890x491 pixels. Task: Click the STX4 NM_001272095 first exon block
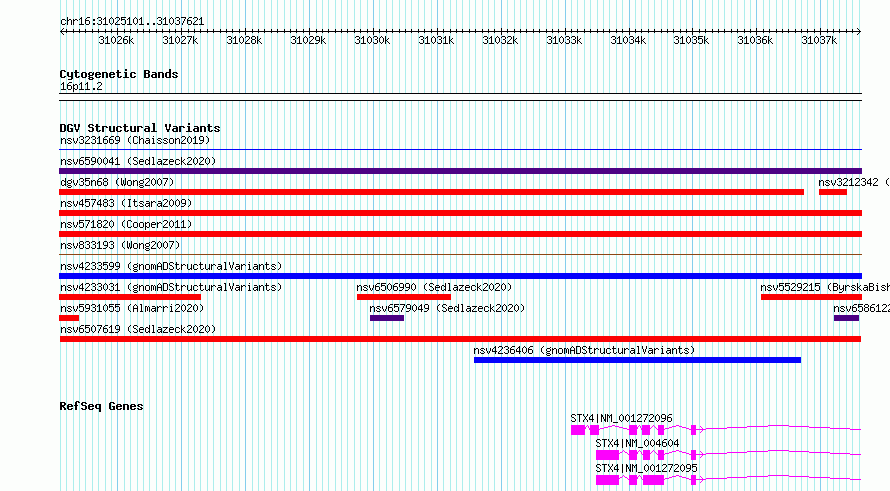point(607,480)
